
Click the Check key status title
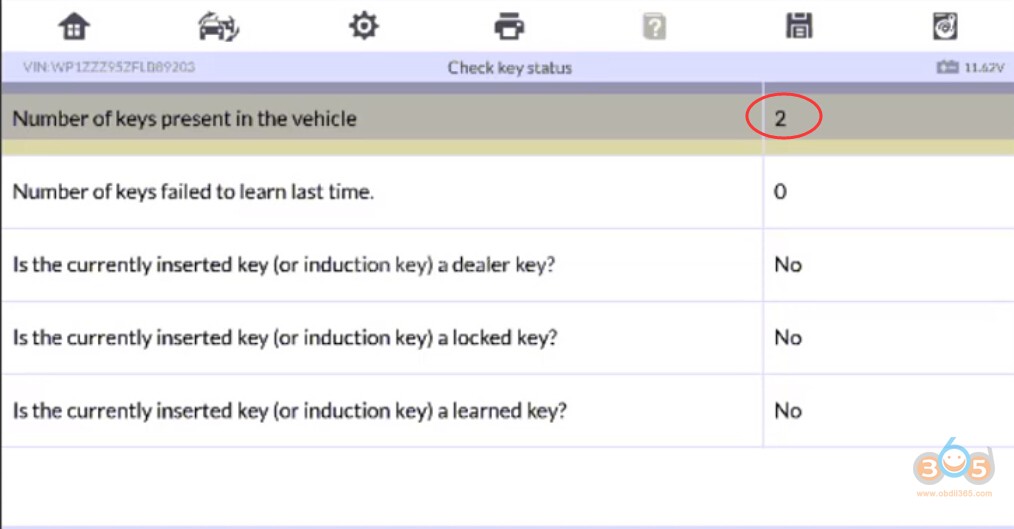point(509,68)
